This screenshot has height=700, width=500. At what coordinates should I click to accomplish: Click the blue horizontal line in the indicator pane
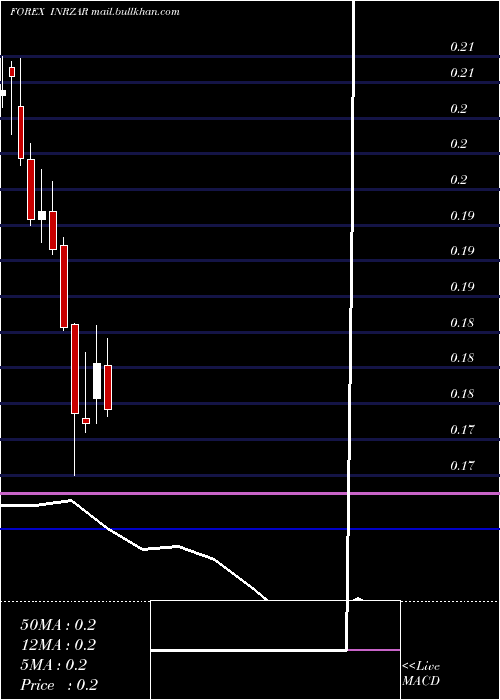coord(250,529)
